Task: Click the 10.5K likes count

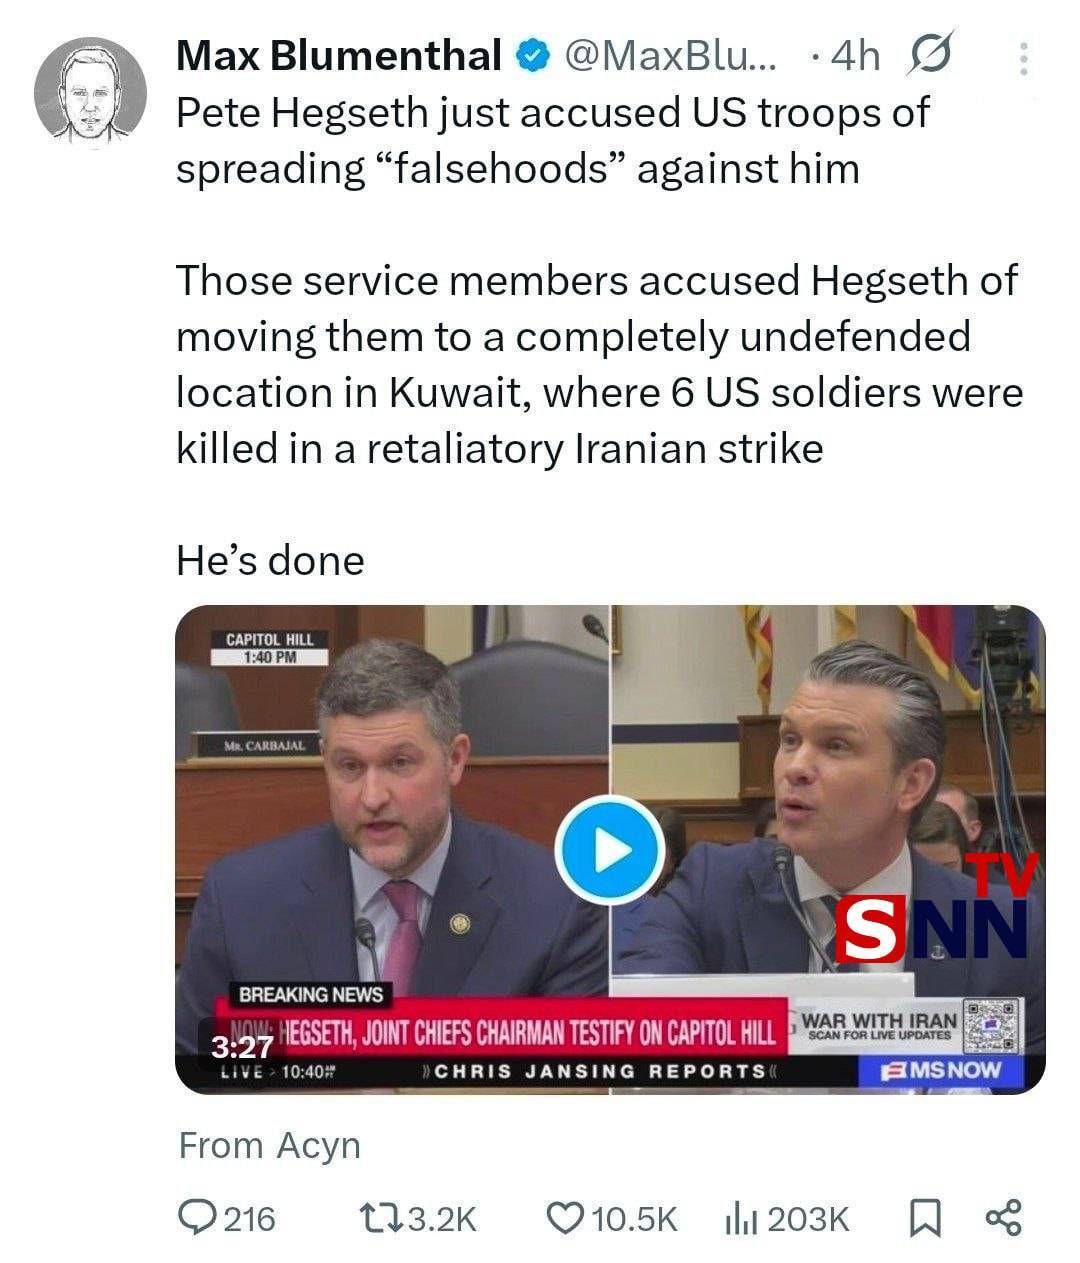Action: pyautogui.click(x=635, y=1219)
